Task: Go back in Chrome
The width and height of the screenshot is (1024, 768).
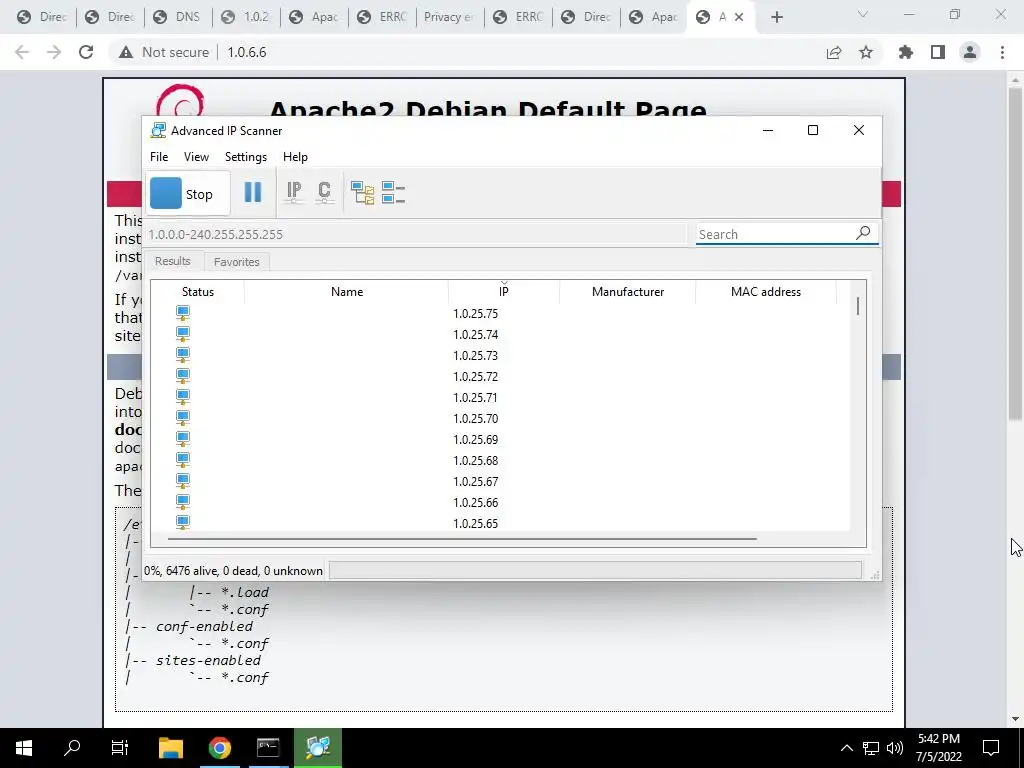Action: [22, 52]
